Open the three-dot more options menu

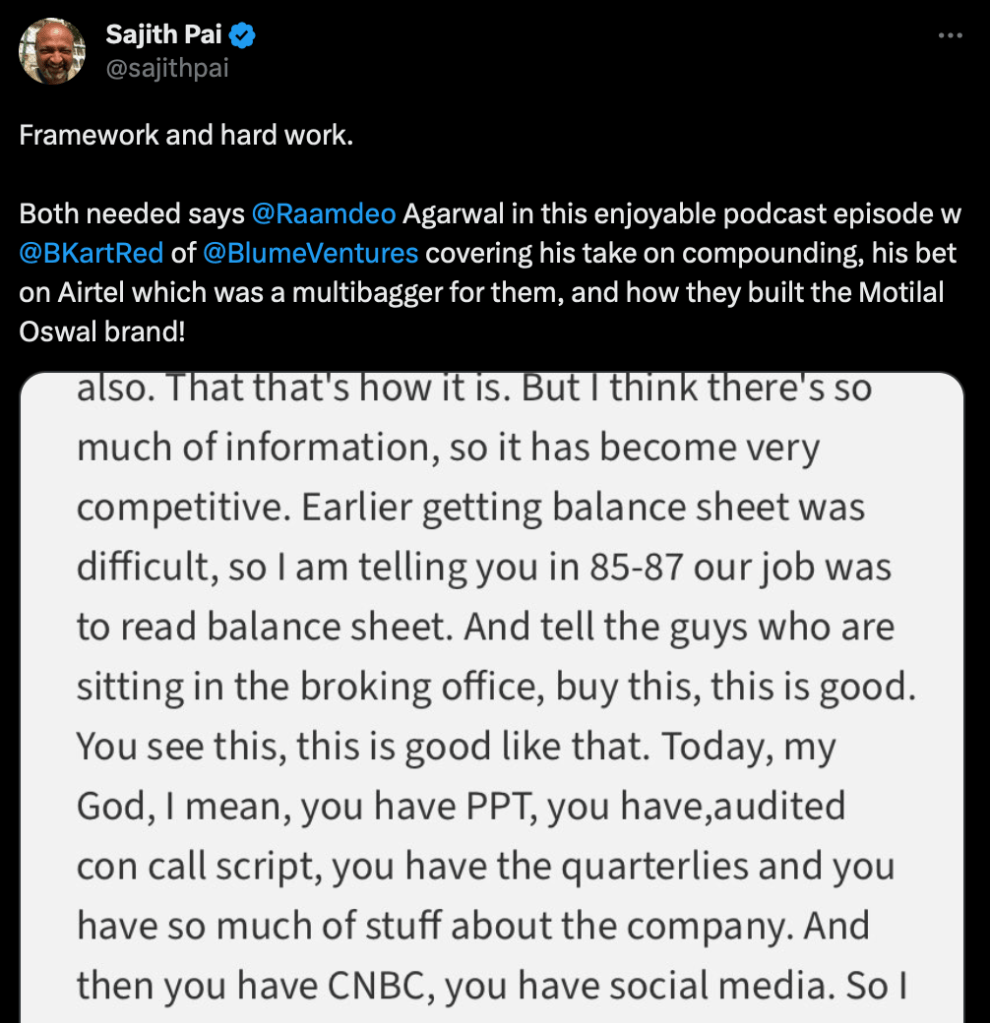tap(949, 35)
